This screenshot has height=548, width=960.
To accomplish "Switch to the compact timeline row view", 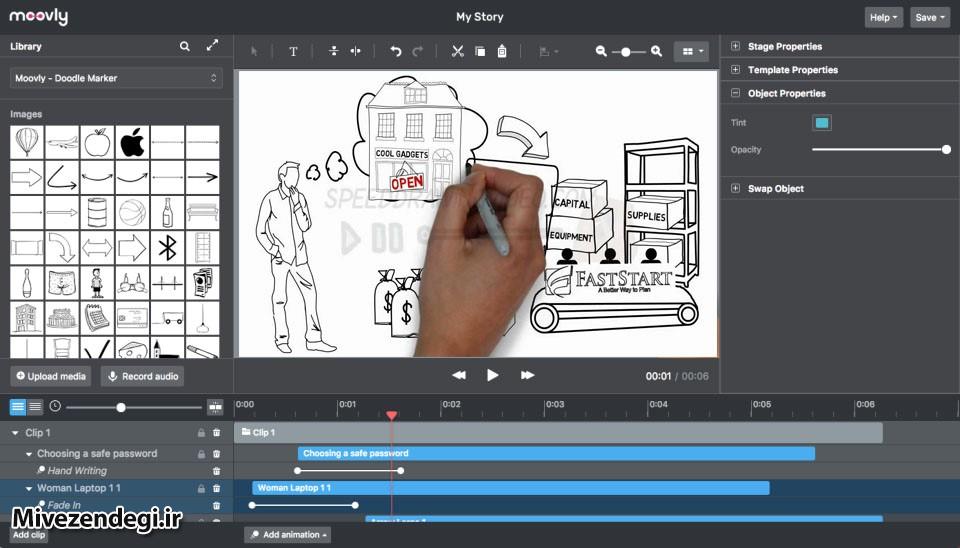I will [x=35, y=407].
